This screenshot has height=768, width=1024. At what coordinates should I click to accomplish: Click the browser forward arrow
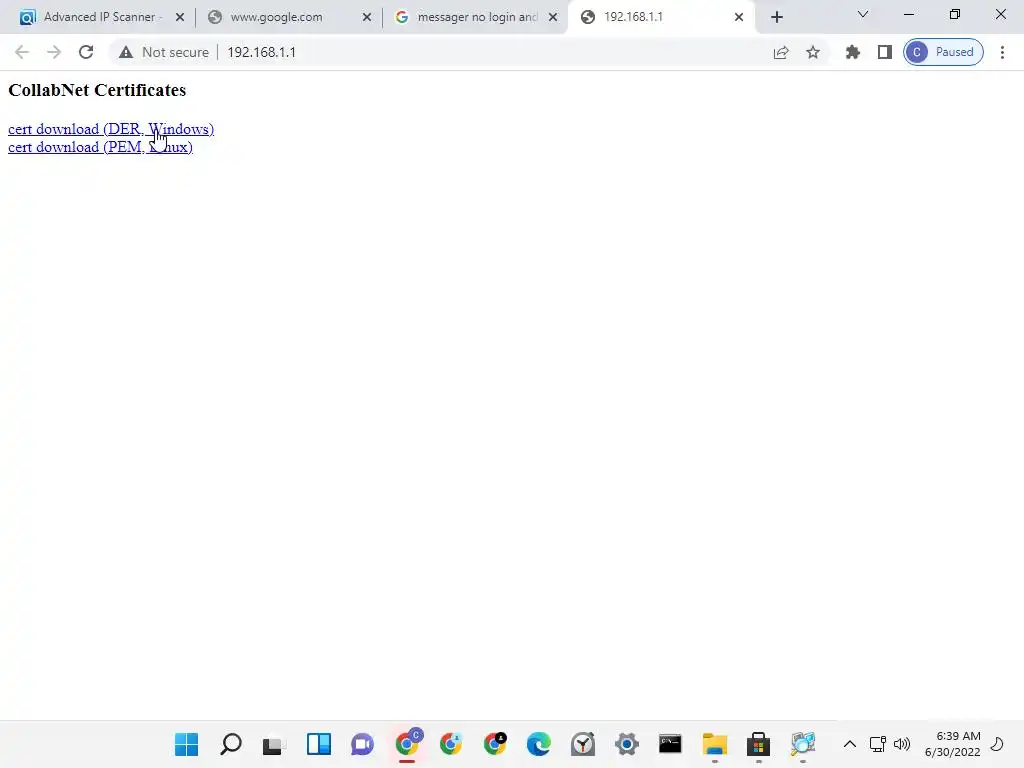pyautogui.click(x=54, y=52)
